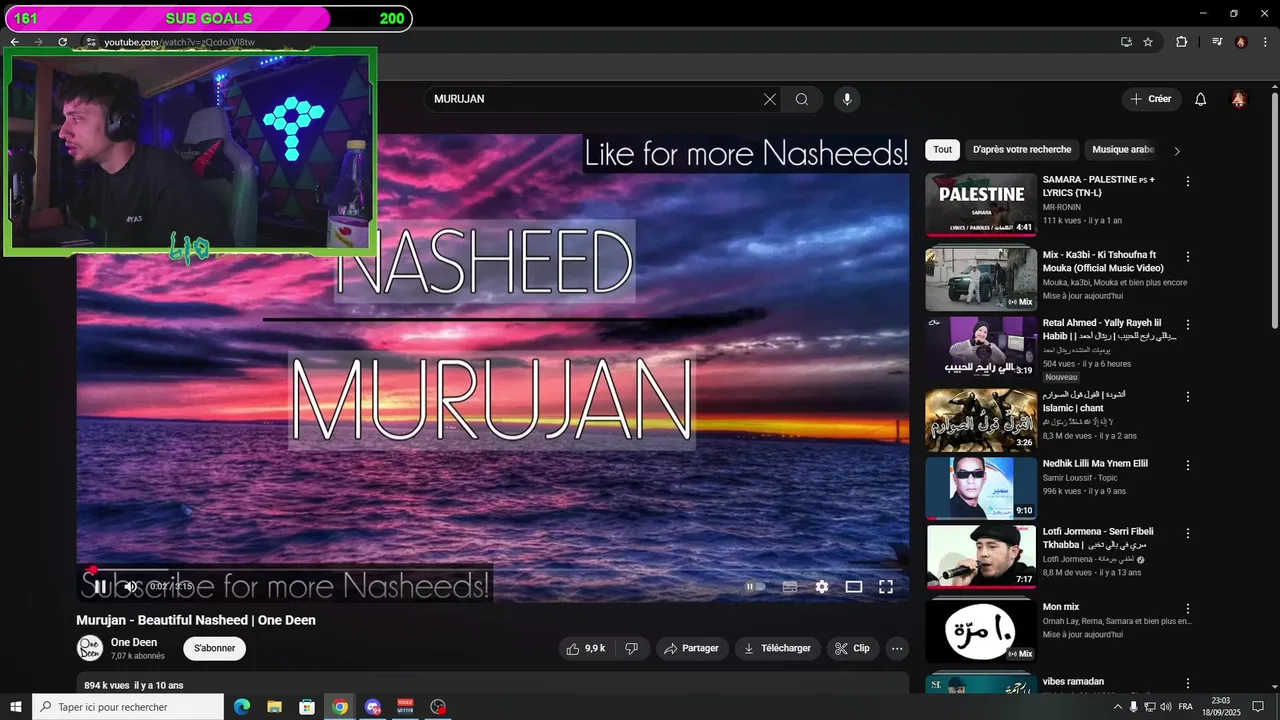Open the Mix - Ka3bi Ki Tshoufna thumbnail
Viewport: 1280px width, 720px height.
(981, 280)
